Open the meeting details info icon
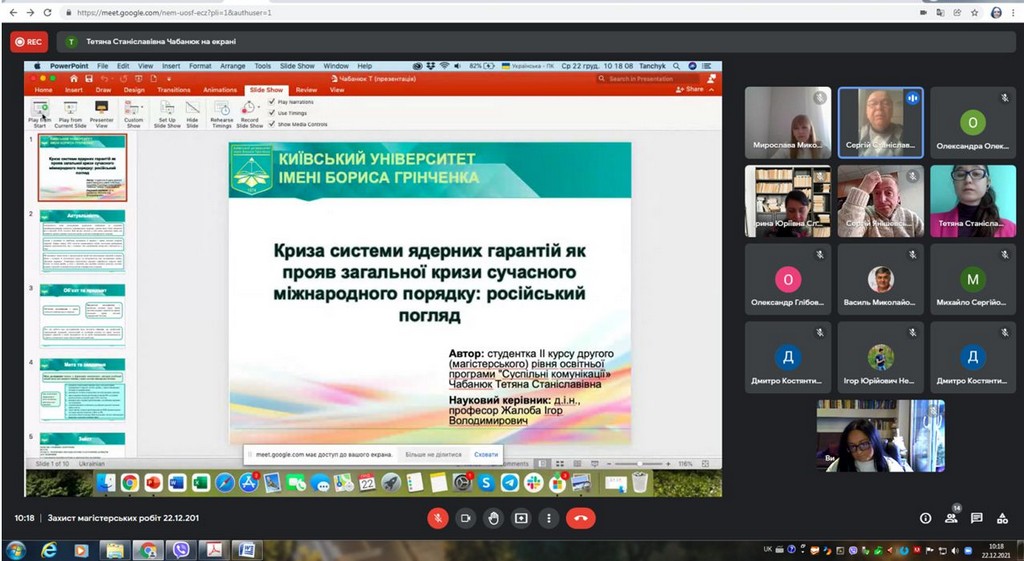This screenshot has height=561, width=1024. pos(925,518)
